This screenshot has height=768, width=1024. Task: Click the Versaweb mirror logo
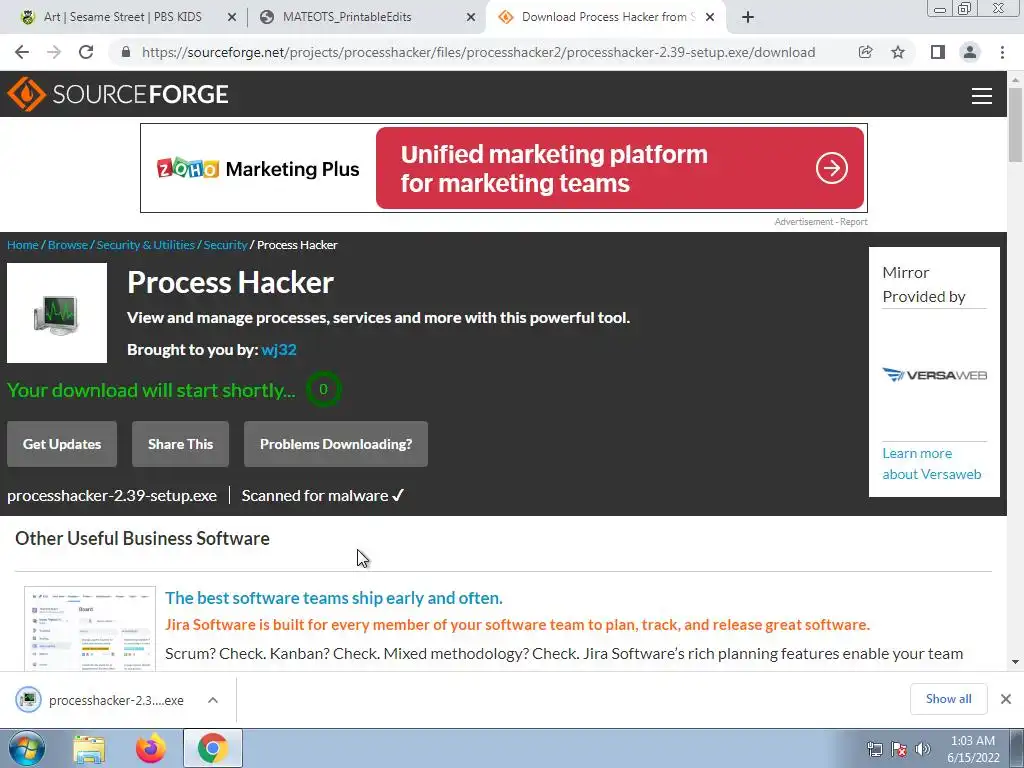pyautogui.click(x=934, y=375)
